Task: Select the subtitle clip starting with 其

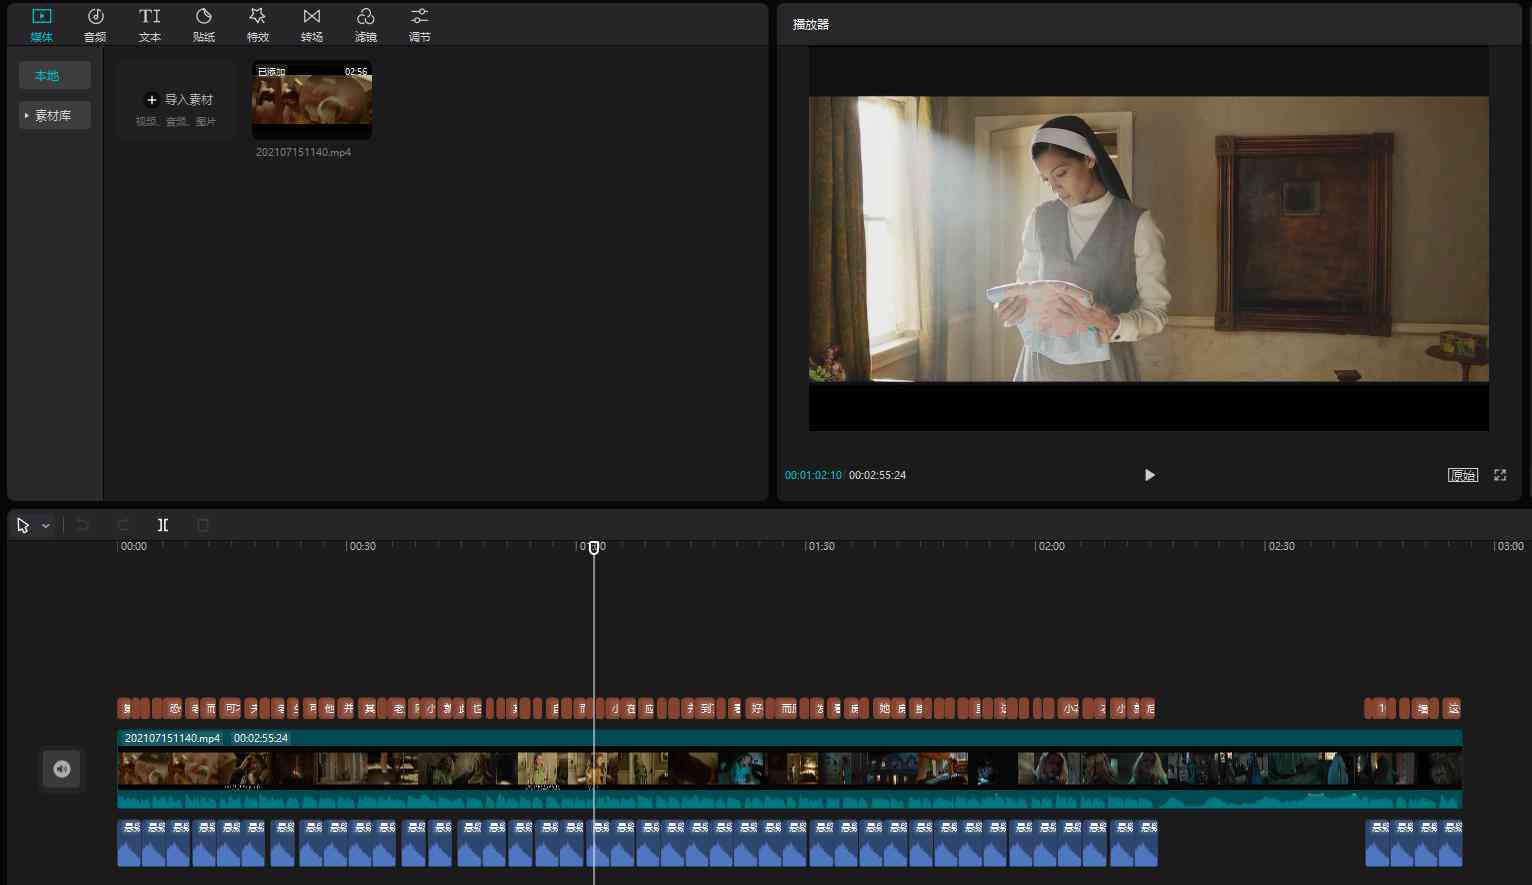Action: pos(368,709)
